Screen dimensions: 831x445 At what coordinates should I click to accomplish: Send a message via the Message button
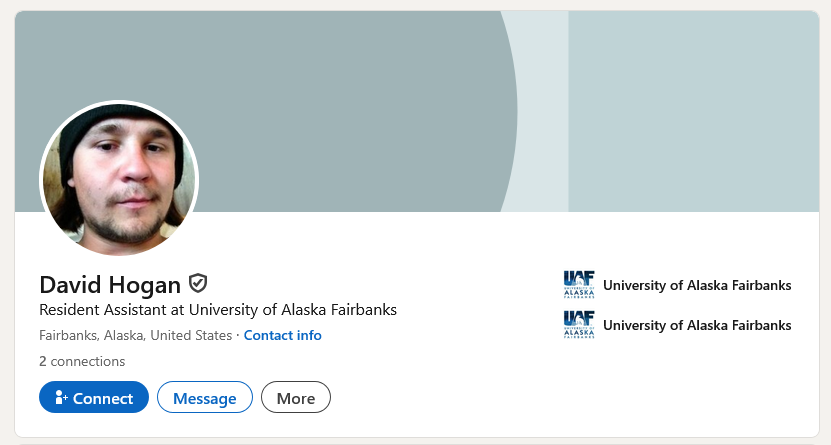pos(205,397)
